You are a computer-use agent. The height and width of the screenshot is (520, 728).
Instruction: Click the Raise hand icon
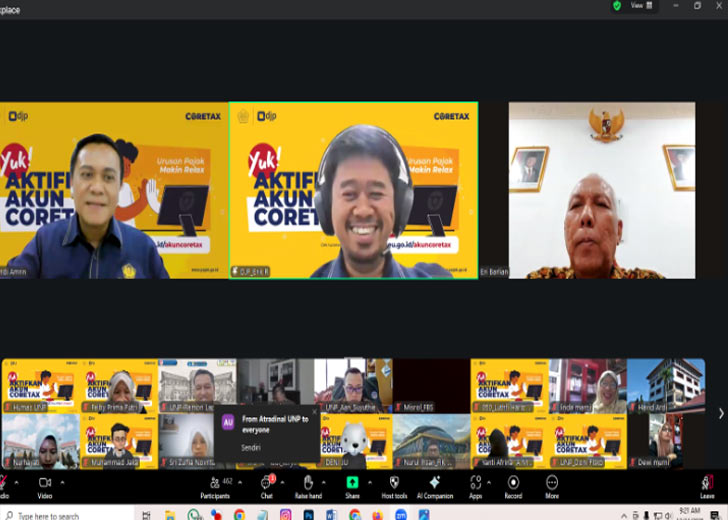click(x=308, y=485)
